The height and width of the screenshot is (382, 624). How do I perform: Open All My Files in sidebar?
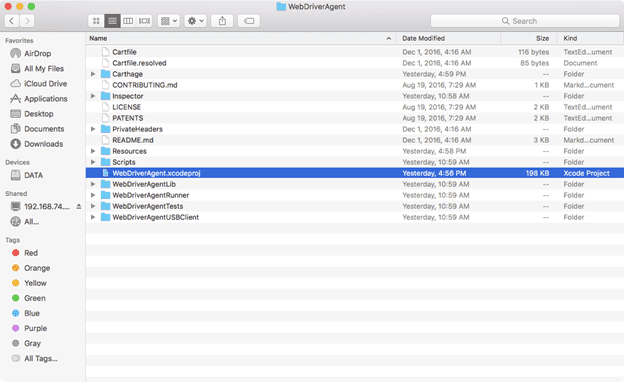pyautogui.click(x=44, y=68)
